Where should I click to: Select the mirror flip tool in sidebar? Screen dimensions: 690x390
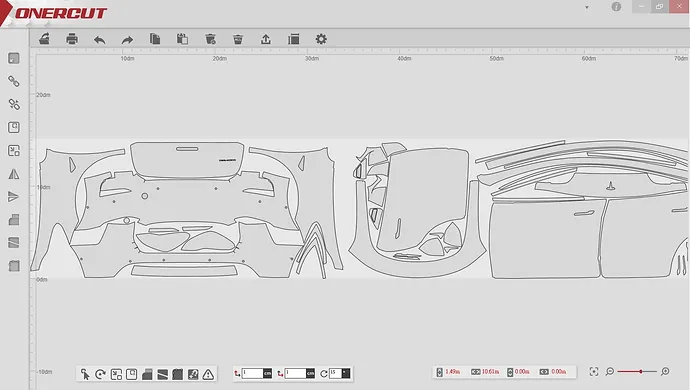pos(14,174)
